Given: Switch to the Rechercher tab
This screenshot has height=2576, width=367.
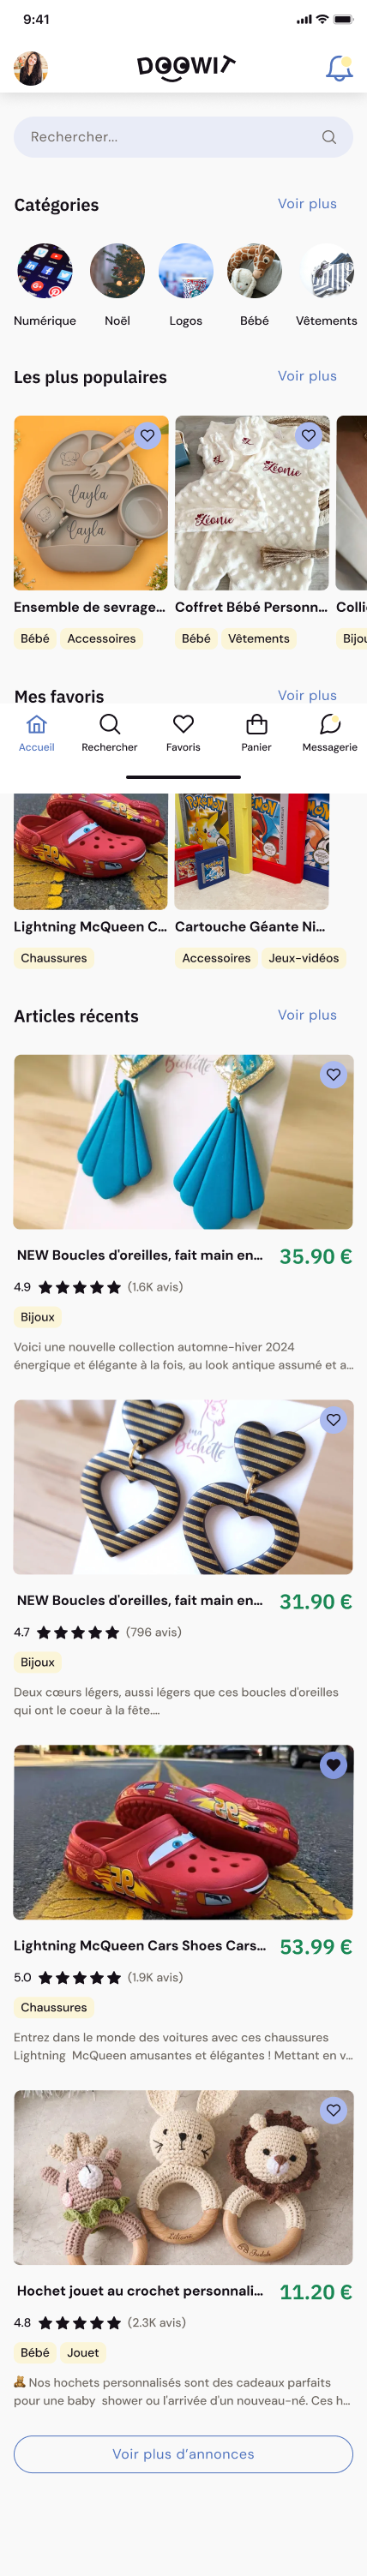Looking at the screenshot, I should tap(110, 732).
